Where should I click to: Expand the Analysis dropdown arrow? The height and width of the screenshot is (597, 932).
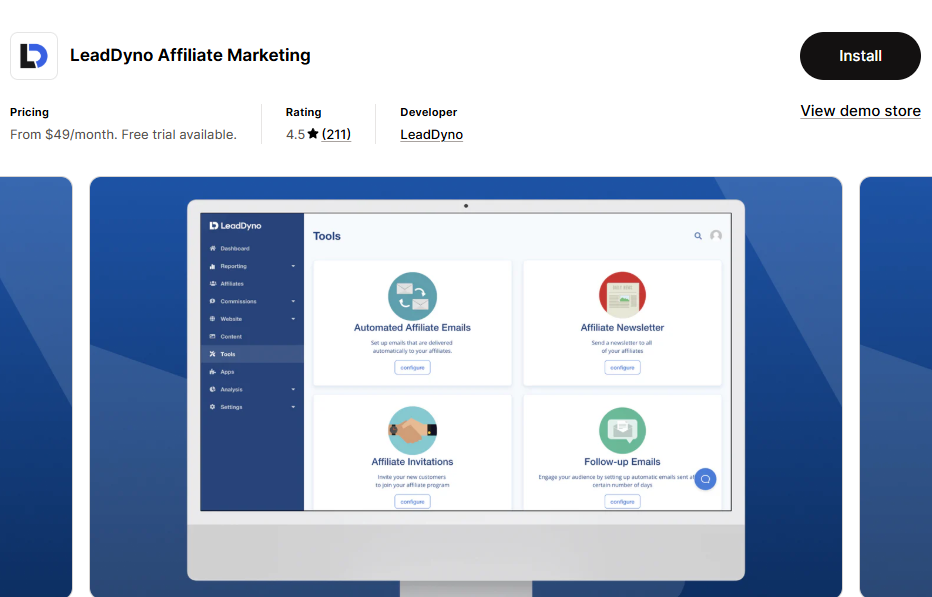pos(293,389)
